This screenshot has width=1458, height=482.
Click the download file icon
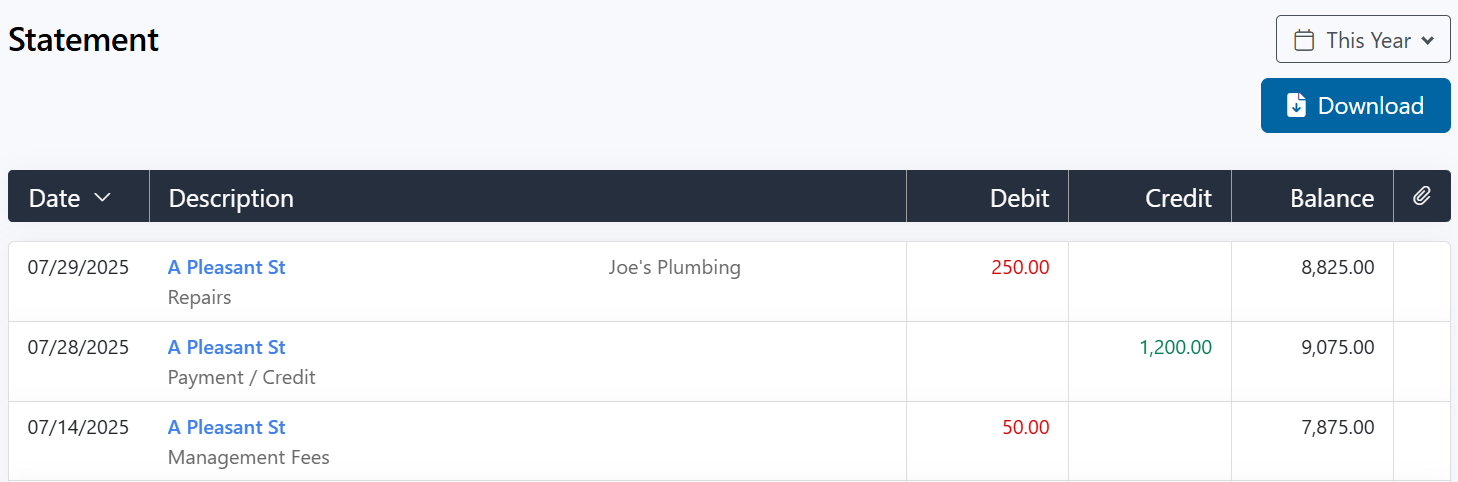click(1296, 106)
